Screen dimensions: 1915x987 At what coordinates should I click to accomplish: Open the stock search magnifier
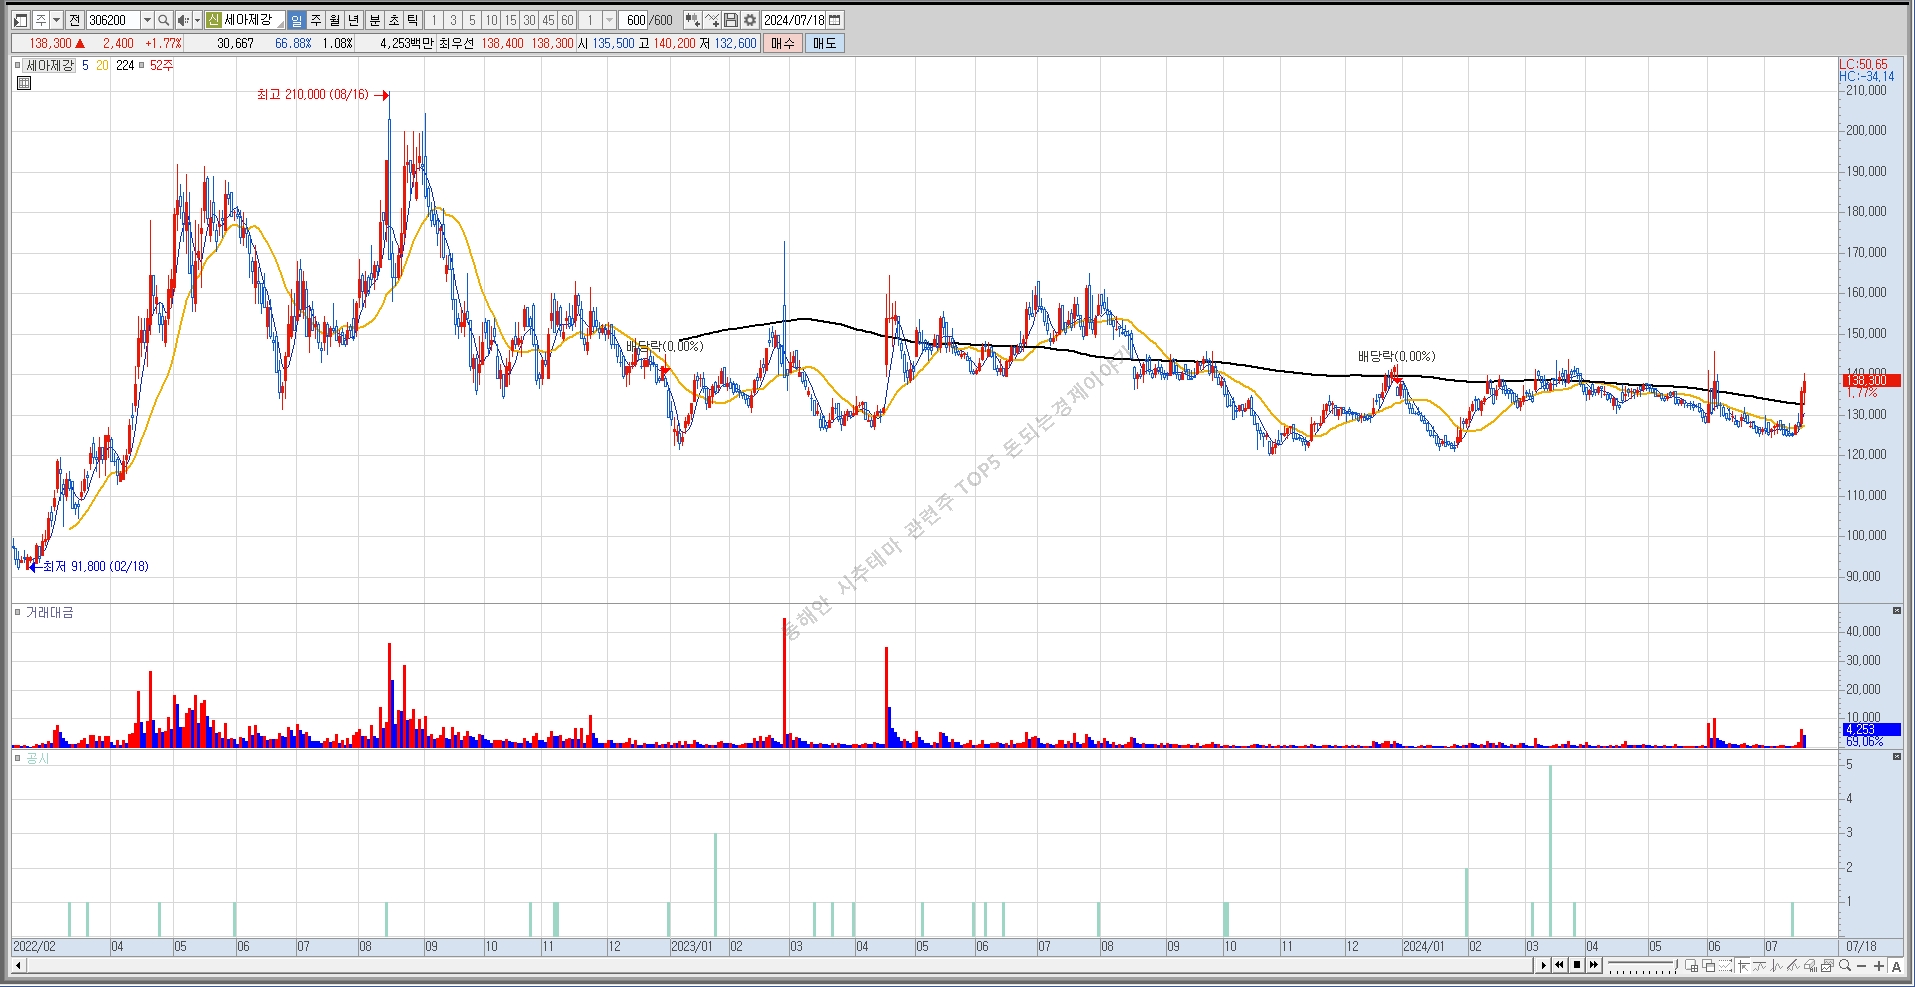[164, 20]
